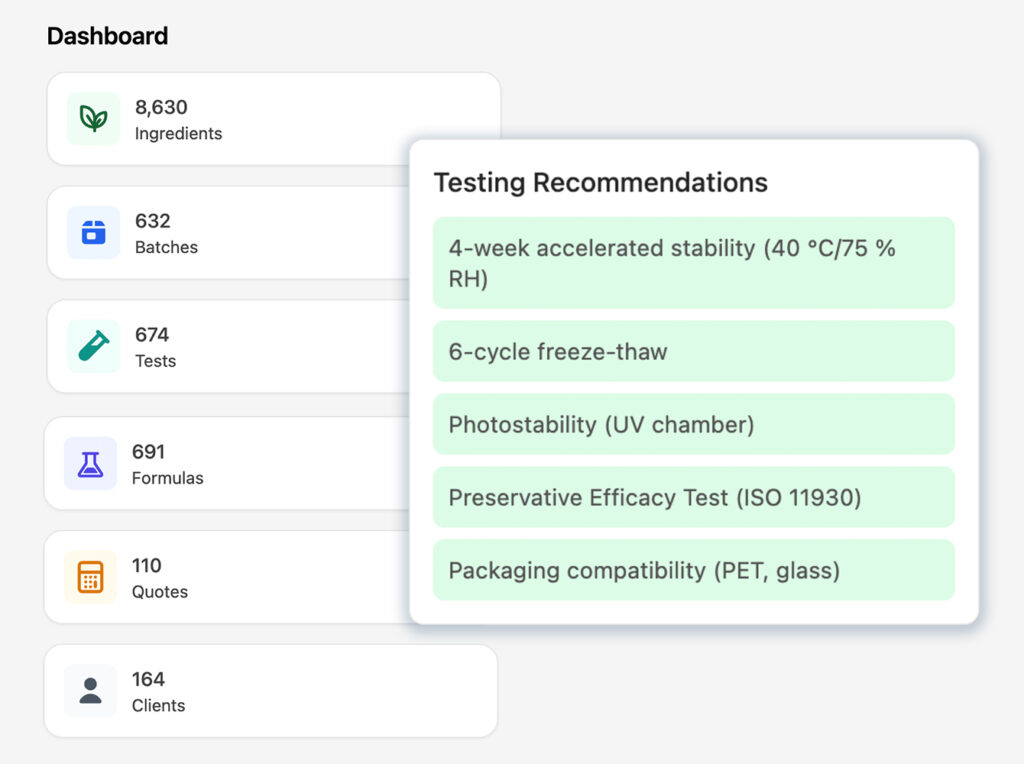Image resolution: width=1024 pixels, height=764 pixels.
Task: Click Preservative Efficacy Test (ISO 11930)
Action: click(x=694, y=498)
